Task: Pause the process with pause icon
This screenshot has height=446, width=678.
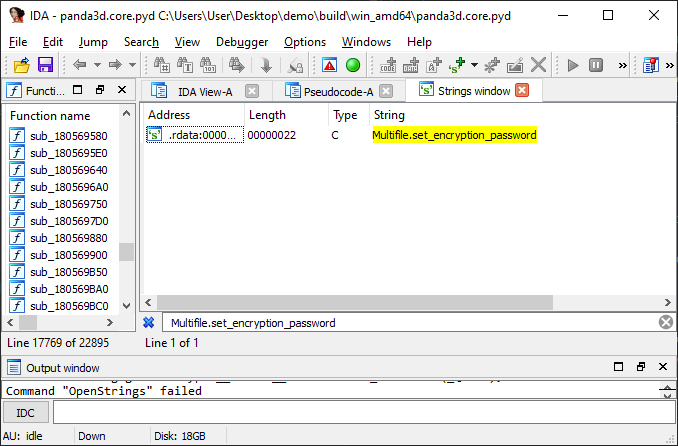Action: click(596, 65)
